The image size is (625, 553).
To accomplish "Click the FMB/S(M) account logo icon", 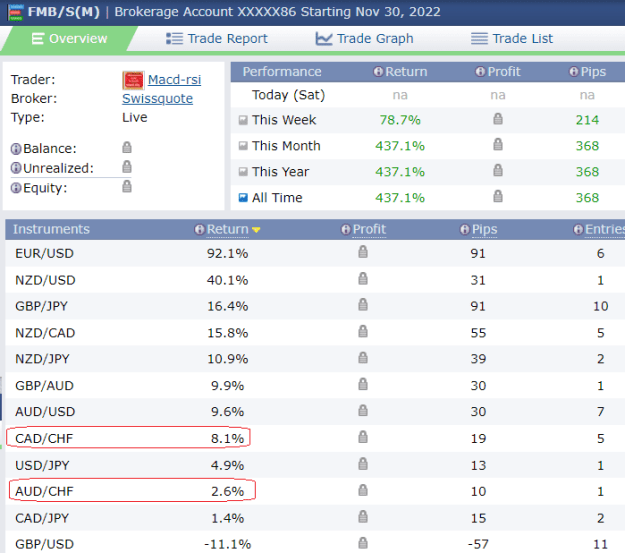I will 16,12.
